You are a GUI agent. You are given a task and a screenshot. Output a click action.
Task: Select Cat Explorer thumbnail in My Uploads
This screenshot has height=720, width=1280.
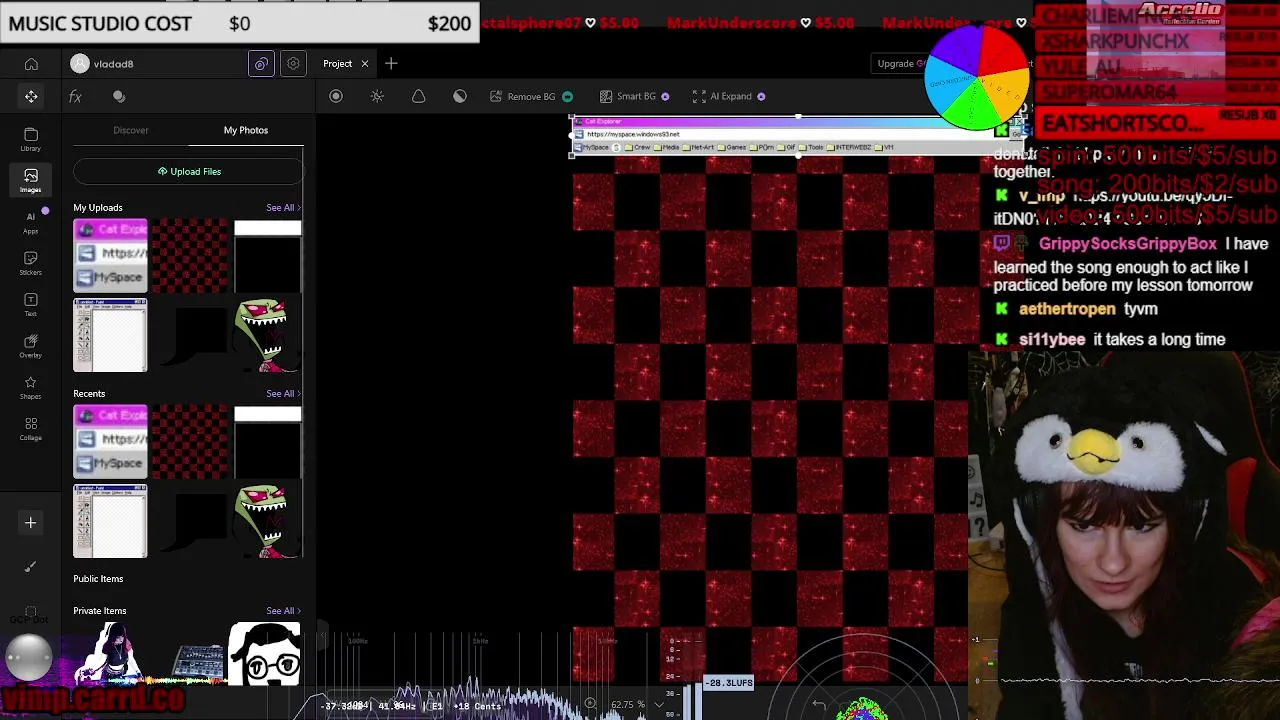[110, 255]
